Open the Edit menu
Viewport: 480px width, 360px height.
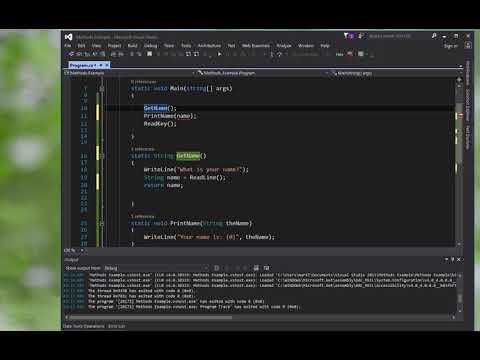pyautogui.click(x=81, y=46)
